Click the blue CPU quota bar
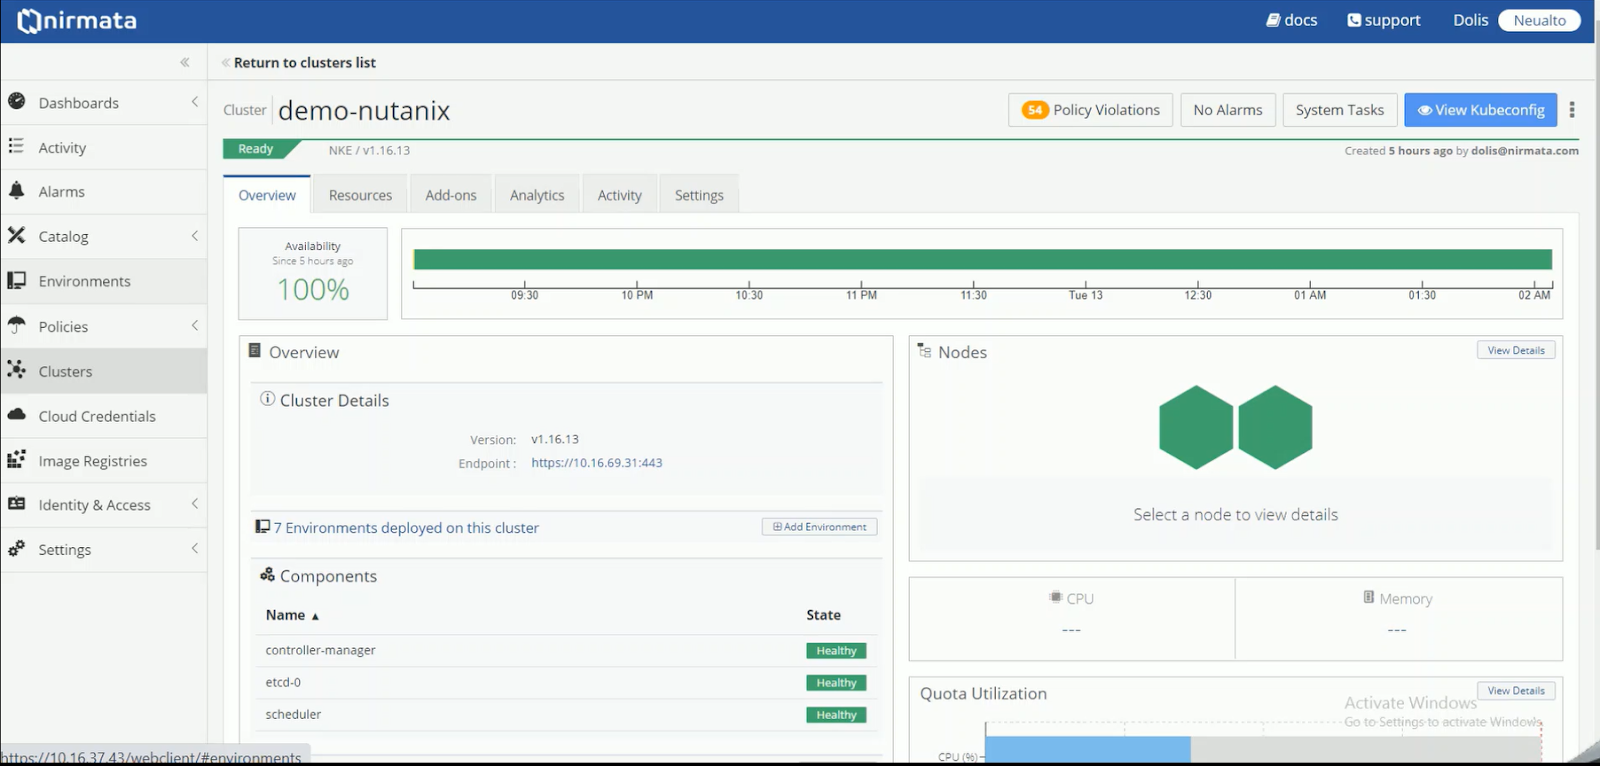Image resolution: width=1600 pixels, height=766 pixels. pos(1088,750)
